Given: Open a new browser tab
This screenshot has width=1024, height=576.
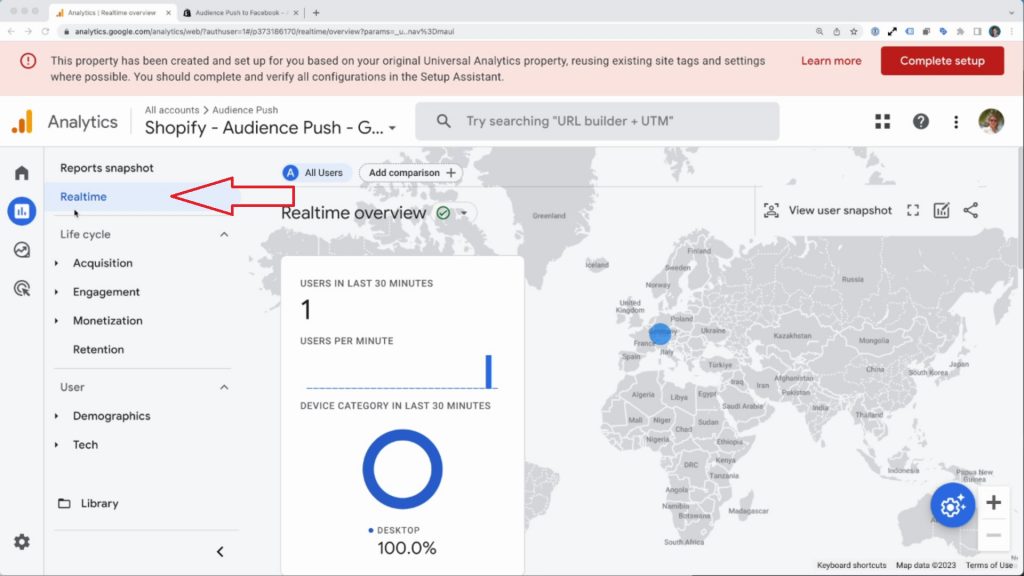Looking at the screenshot, I should tap(316, 12).
